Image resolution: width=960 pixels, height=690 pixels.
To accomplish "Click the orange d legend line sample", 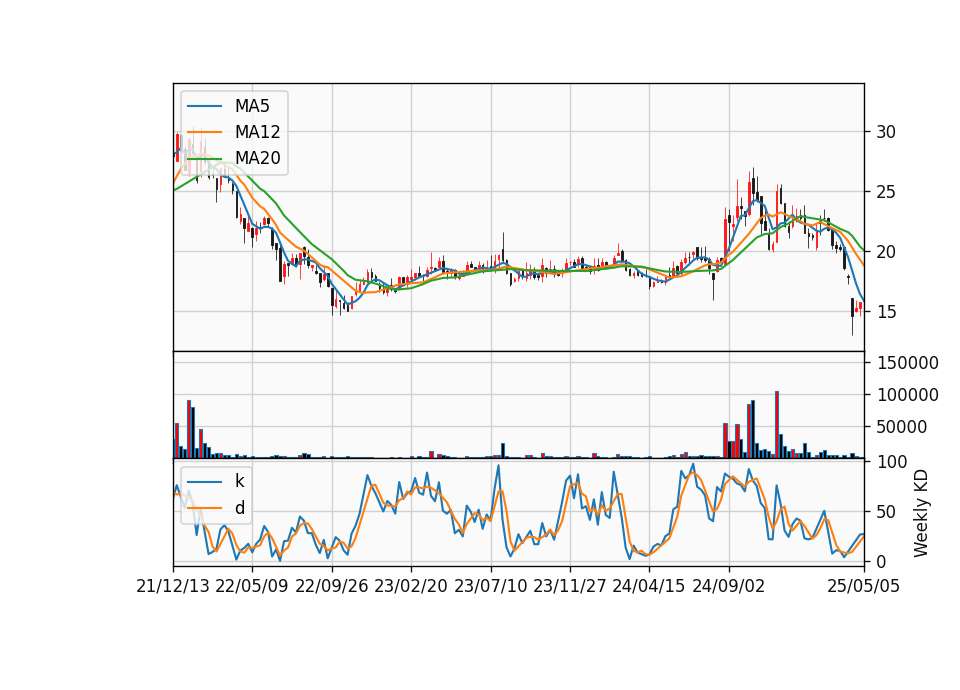I will coord(204,508).
